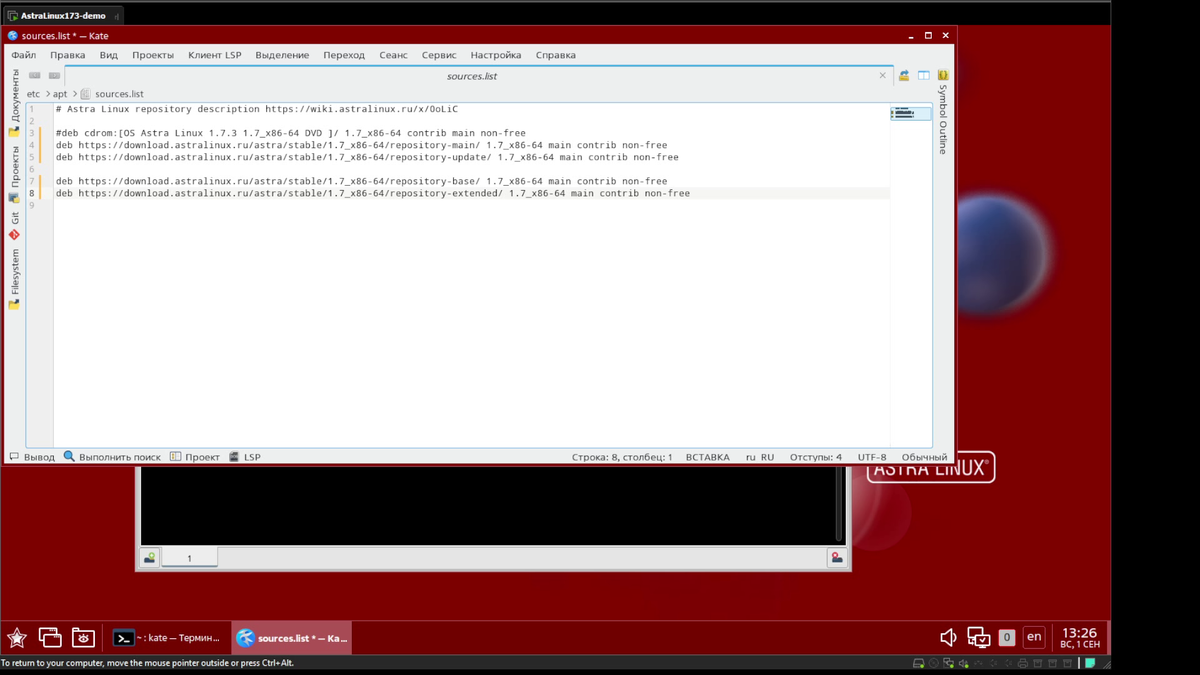
Task: Open the Выделение menu
Action: [282, 55]
